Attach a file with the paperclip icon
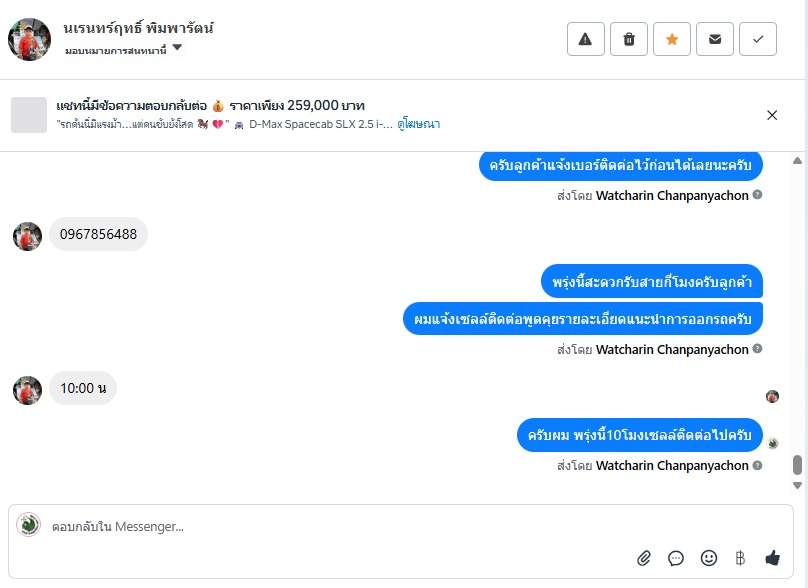This screenshot has height=588, width=808. (x=644, y=558)
